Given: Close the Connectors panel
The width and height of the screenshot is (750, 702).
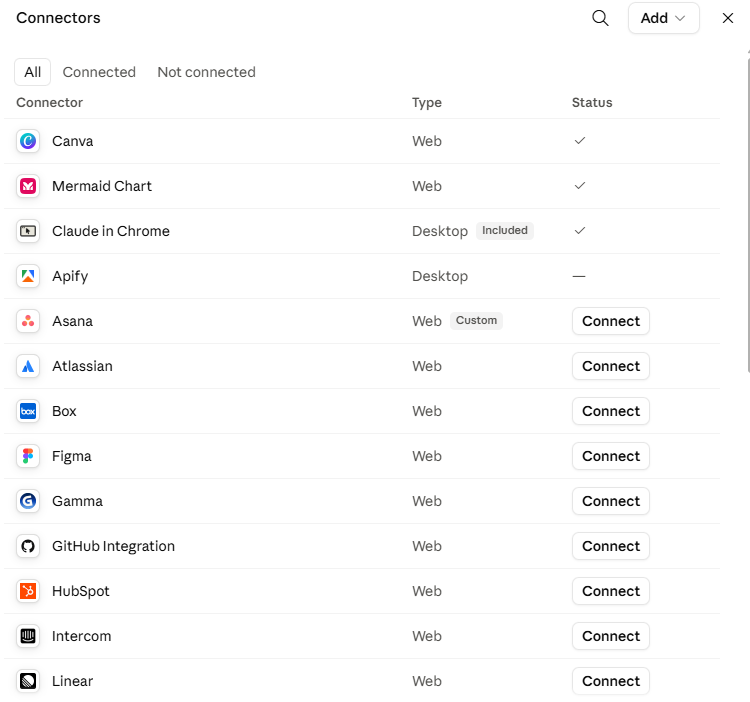Looking at the screenshot, I should coord(728,18).
